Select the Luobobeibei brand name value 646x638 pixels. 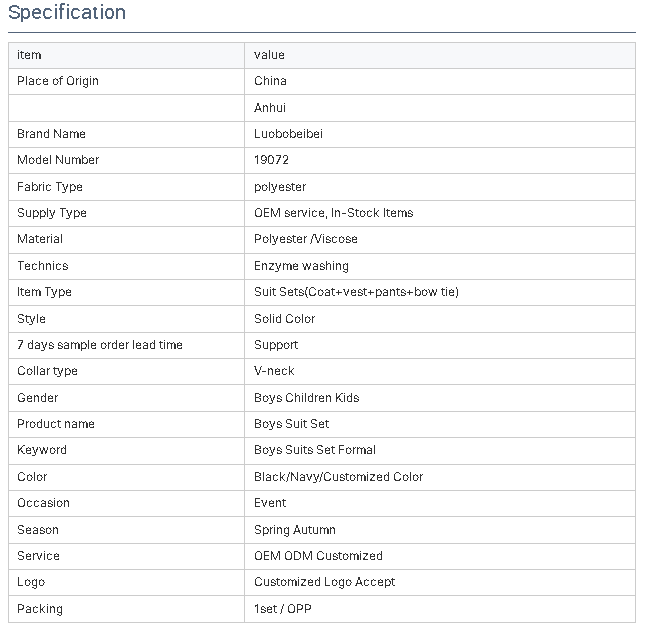pos(288,134)
